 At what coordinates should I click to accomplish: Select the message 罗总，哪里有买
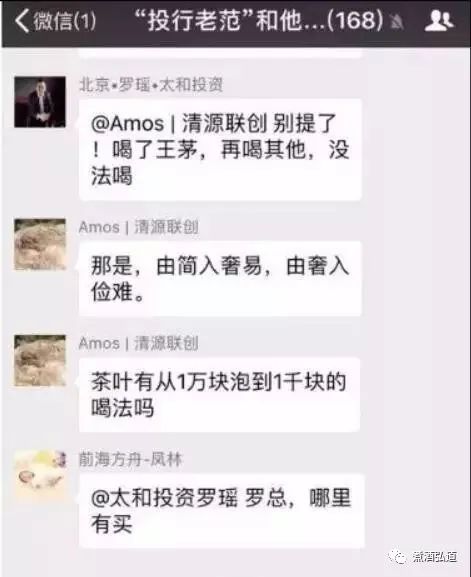(222, 511)
